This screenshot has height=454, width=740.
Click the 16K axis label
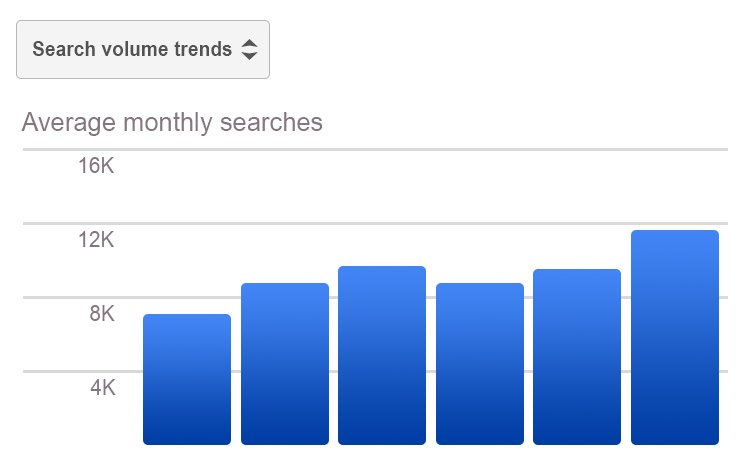coord(97,166)
